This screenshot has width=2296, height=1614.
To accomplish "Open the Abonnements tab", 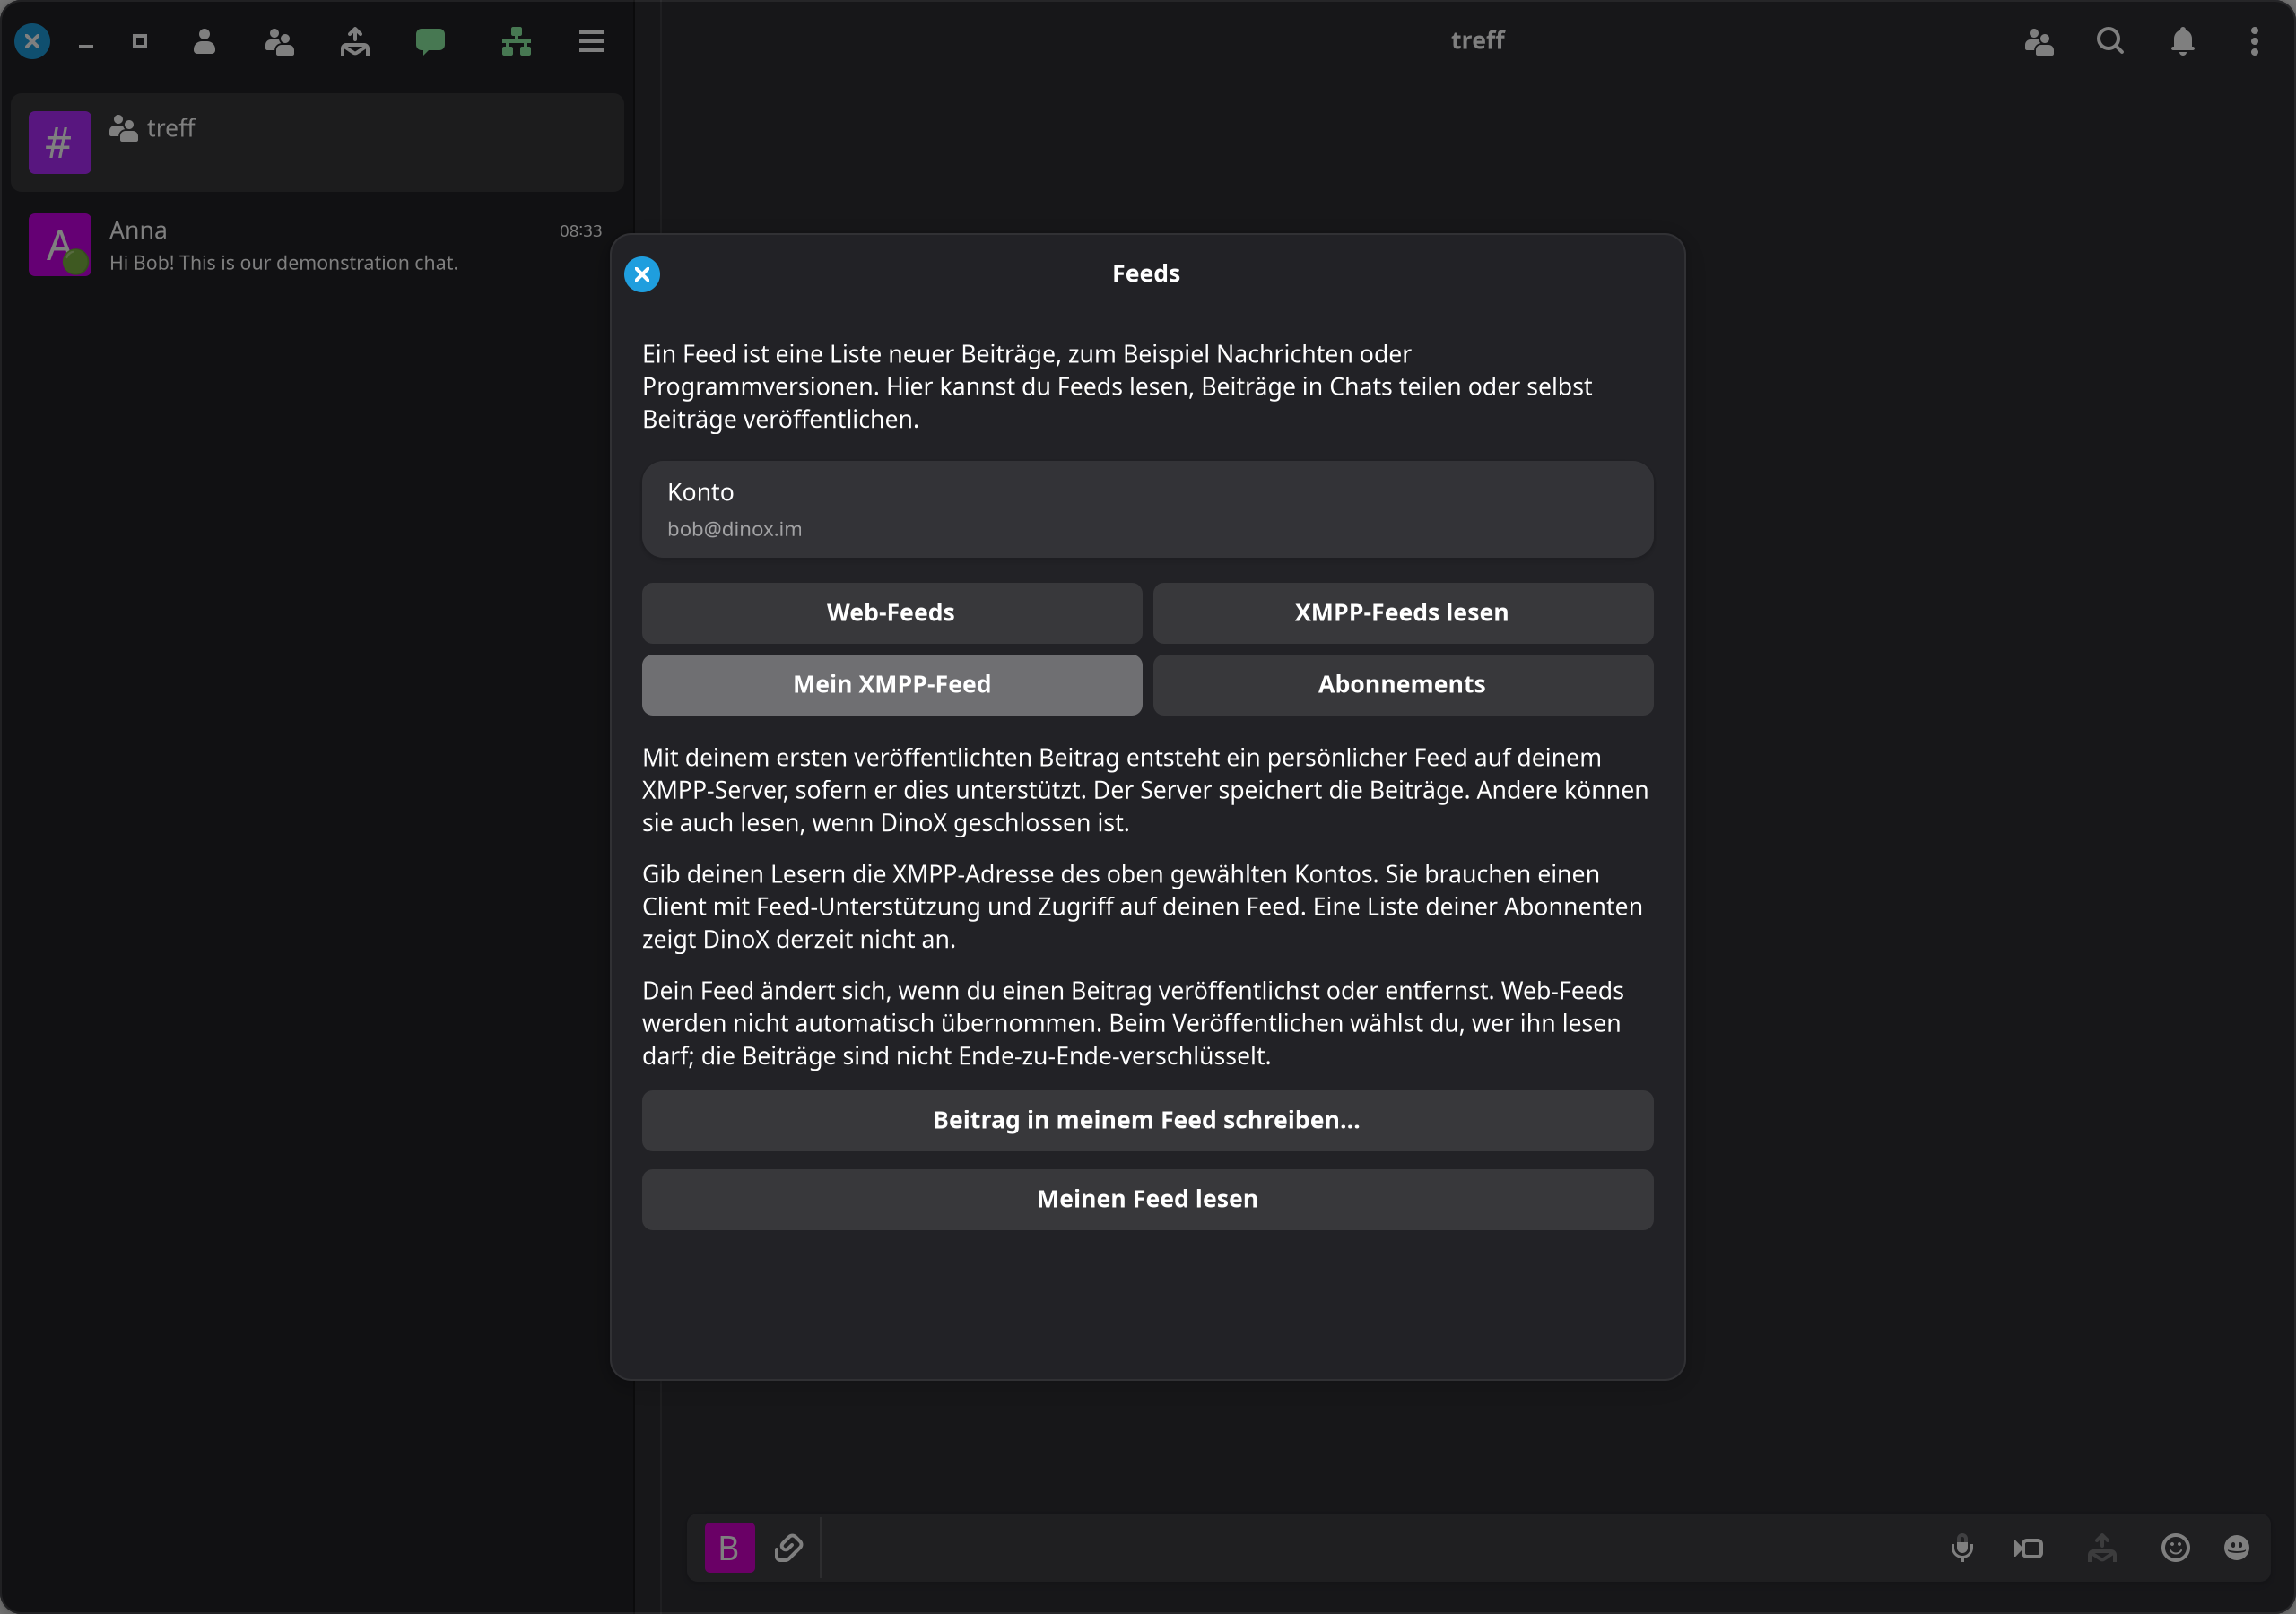I will pyautogui.click(x=1402, y=685).
